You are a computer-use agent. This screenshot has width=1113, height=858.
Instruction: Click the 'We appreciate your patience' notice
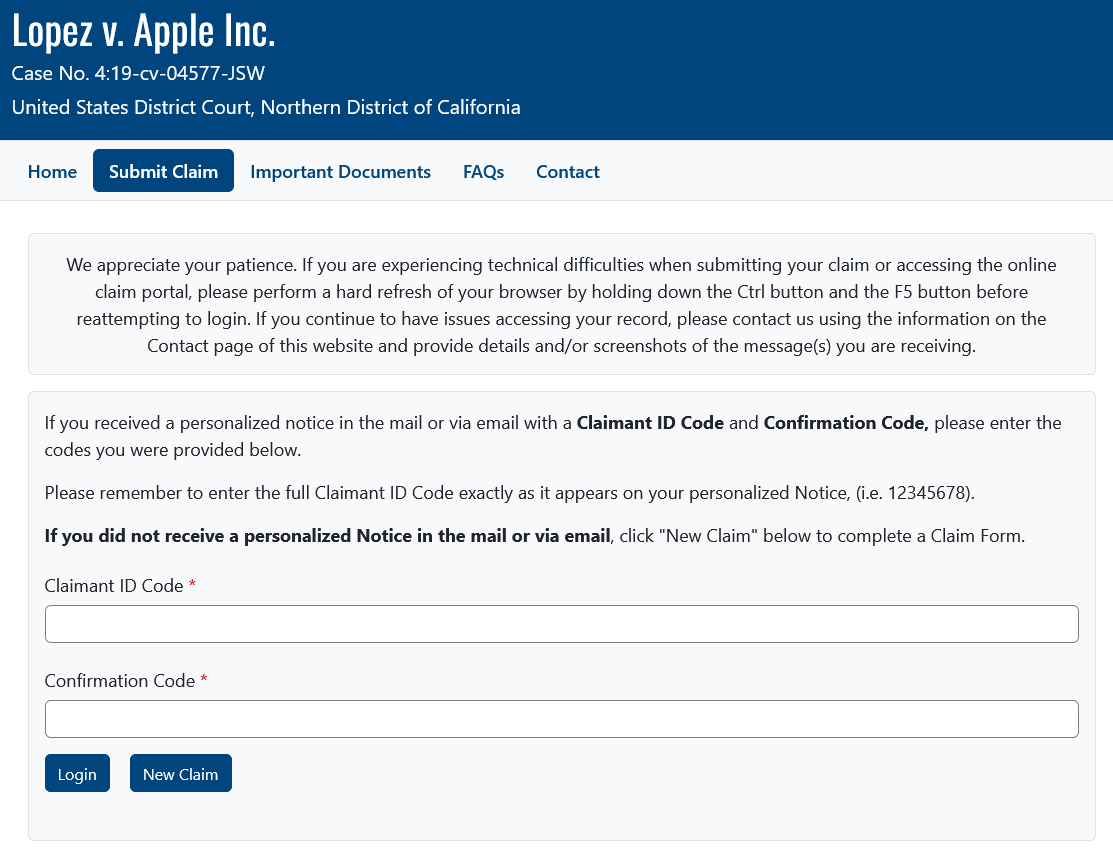[x=561, y=305]
